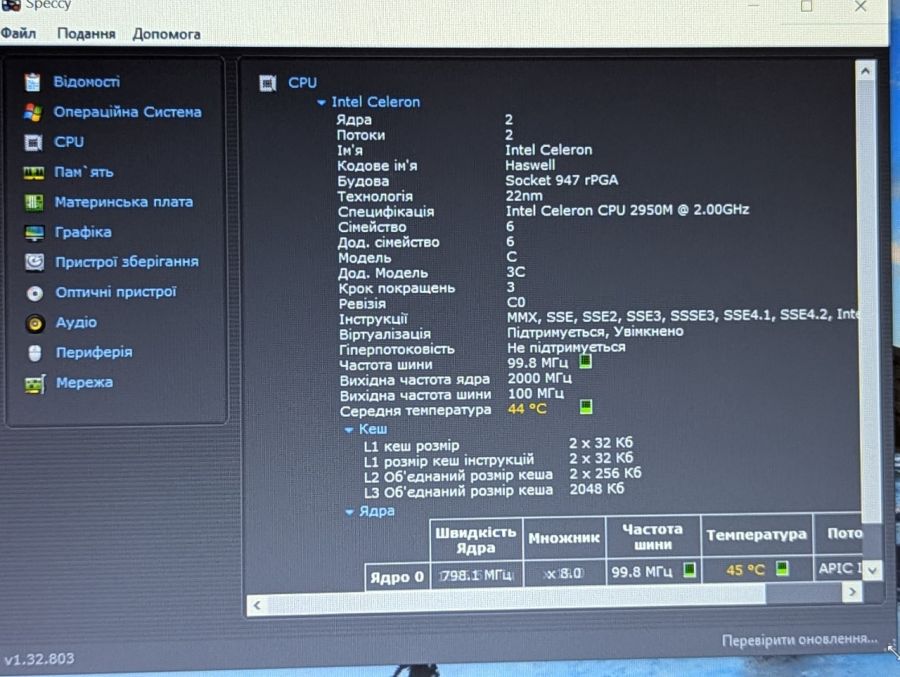Collapse the Ядра section

coord(349,512)
